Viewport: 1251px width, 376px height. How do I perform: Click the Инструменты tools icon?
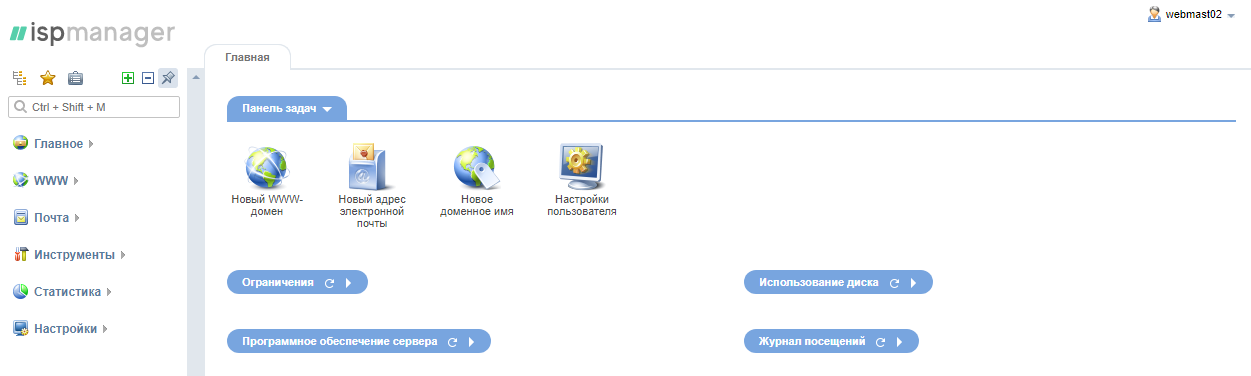click(20, 254)
